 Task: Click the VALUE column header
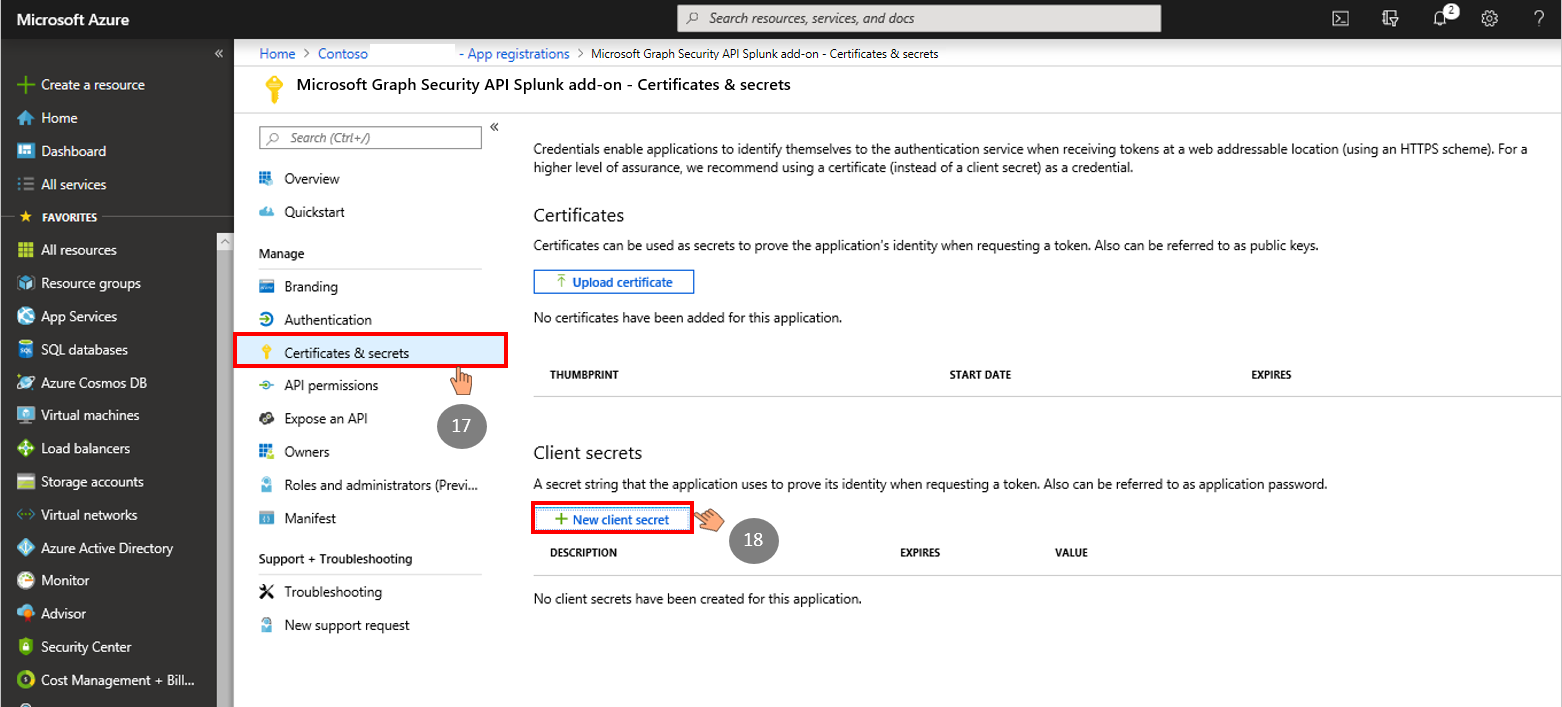pyautogui.click(x=1071, y=553)
